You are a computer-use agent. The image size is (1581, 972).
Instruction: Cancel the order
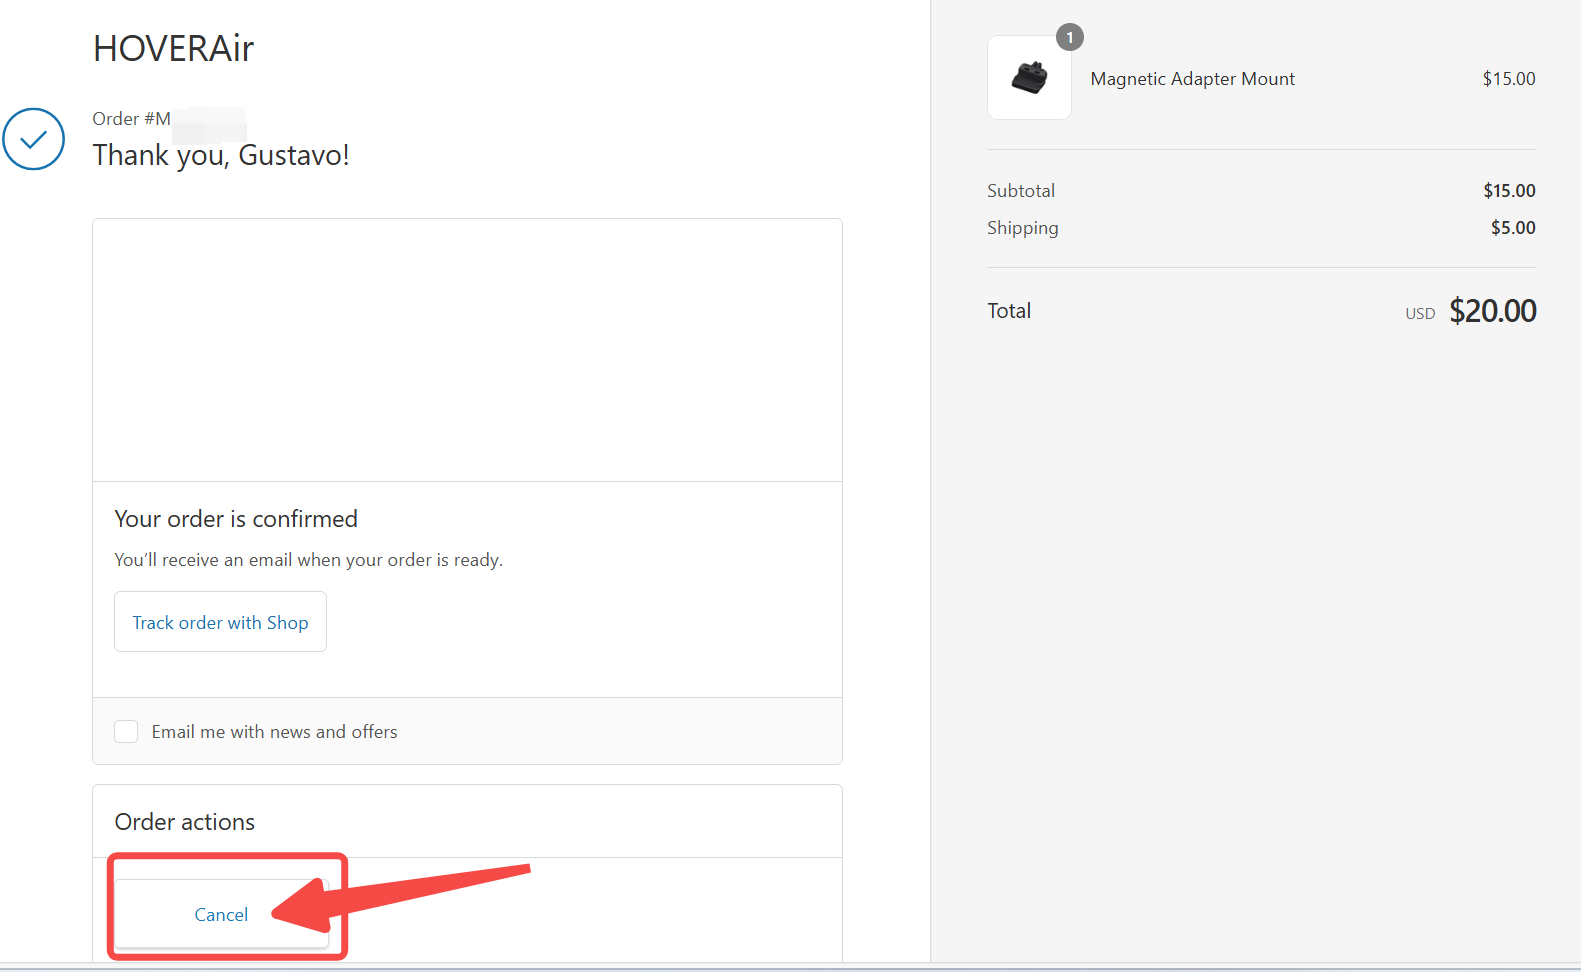[x=221, y=914]
